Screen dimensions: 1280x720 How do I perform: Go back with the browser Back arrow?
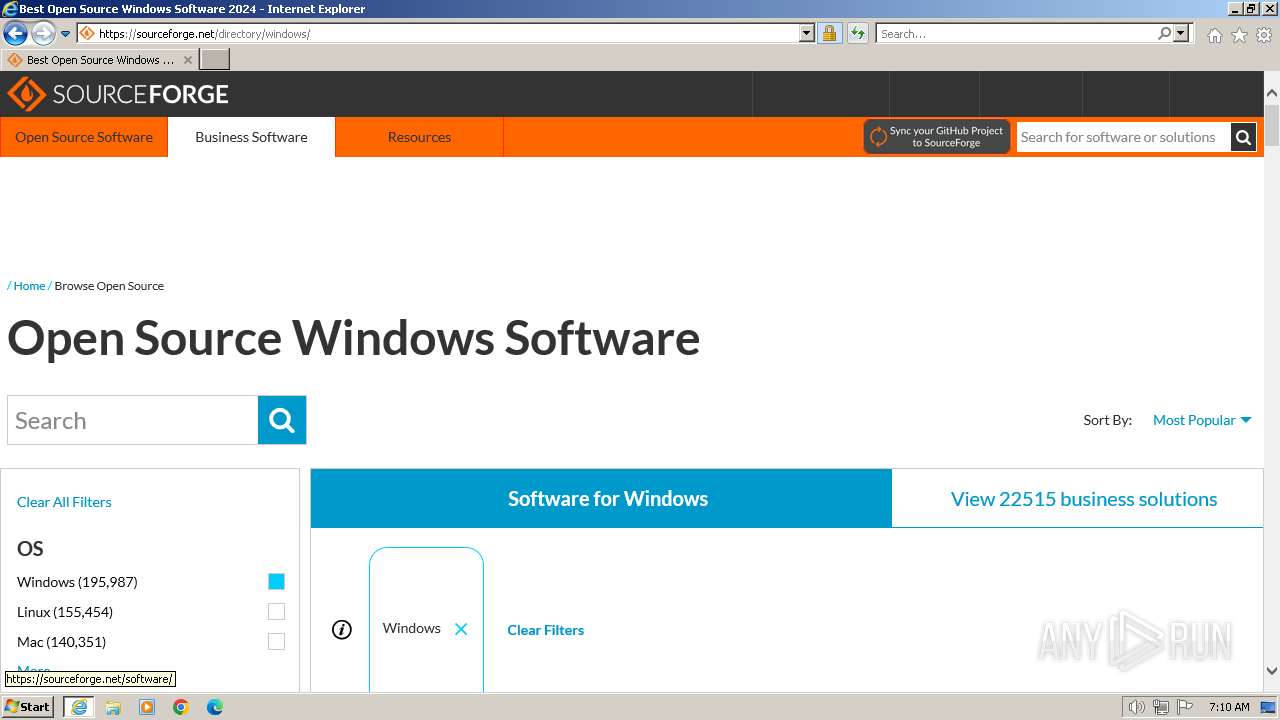tap(15, 34)
